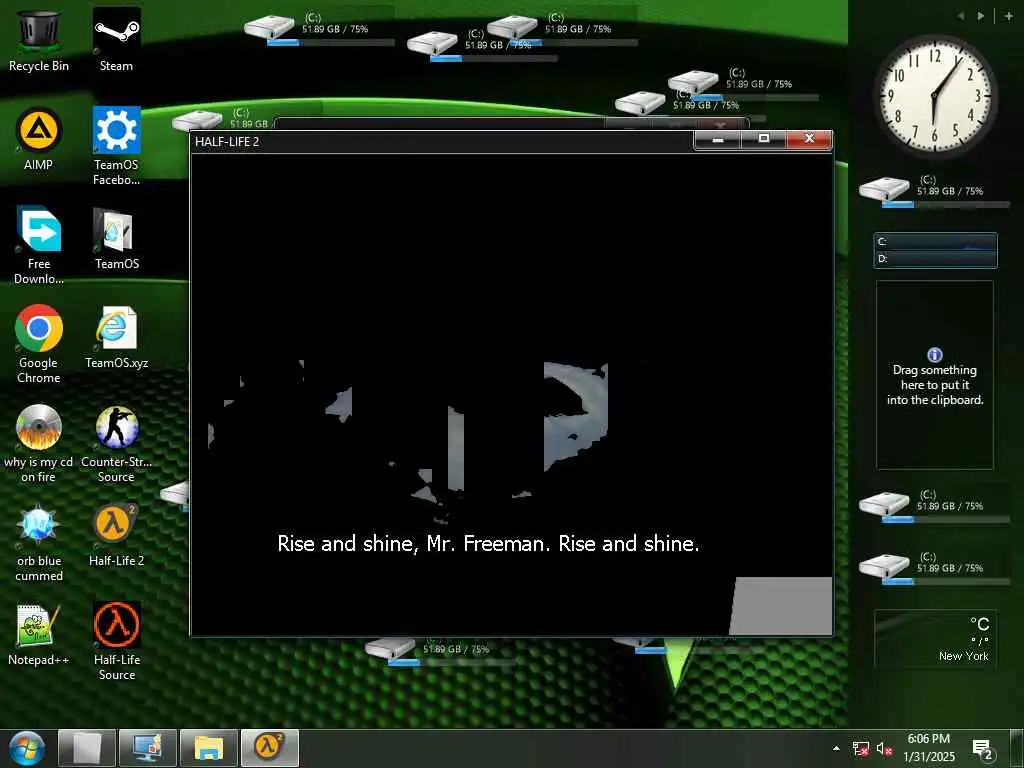
Task: Launch Half-Life 2 desktop shortcut
Action: 116,536
